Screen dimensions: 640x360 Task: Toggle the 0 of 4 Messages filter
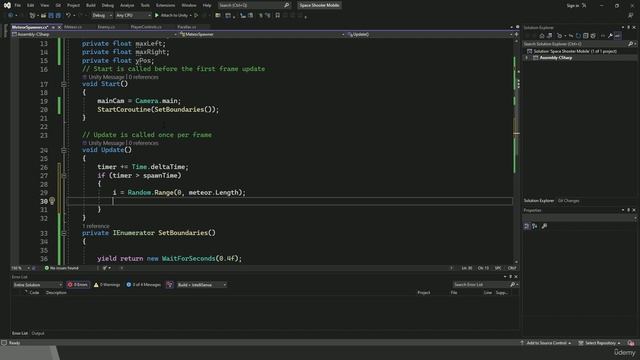[x=144, y=284]
